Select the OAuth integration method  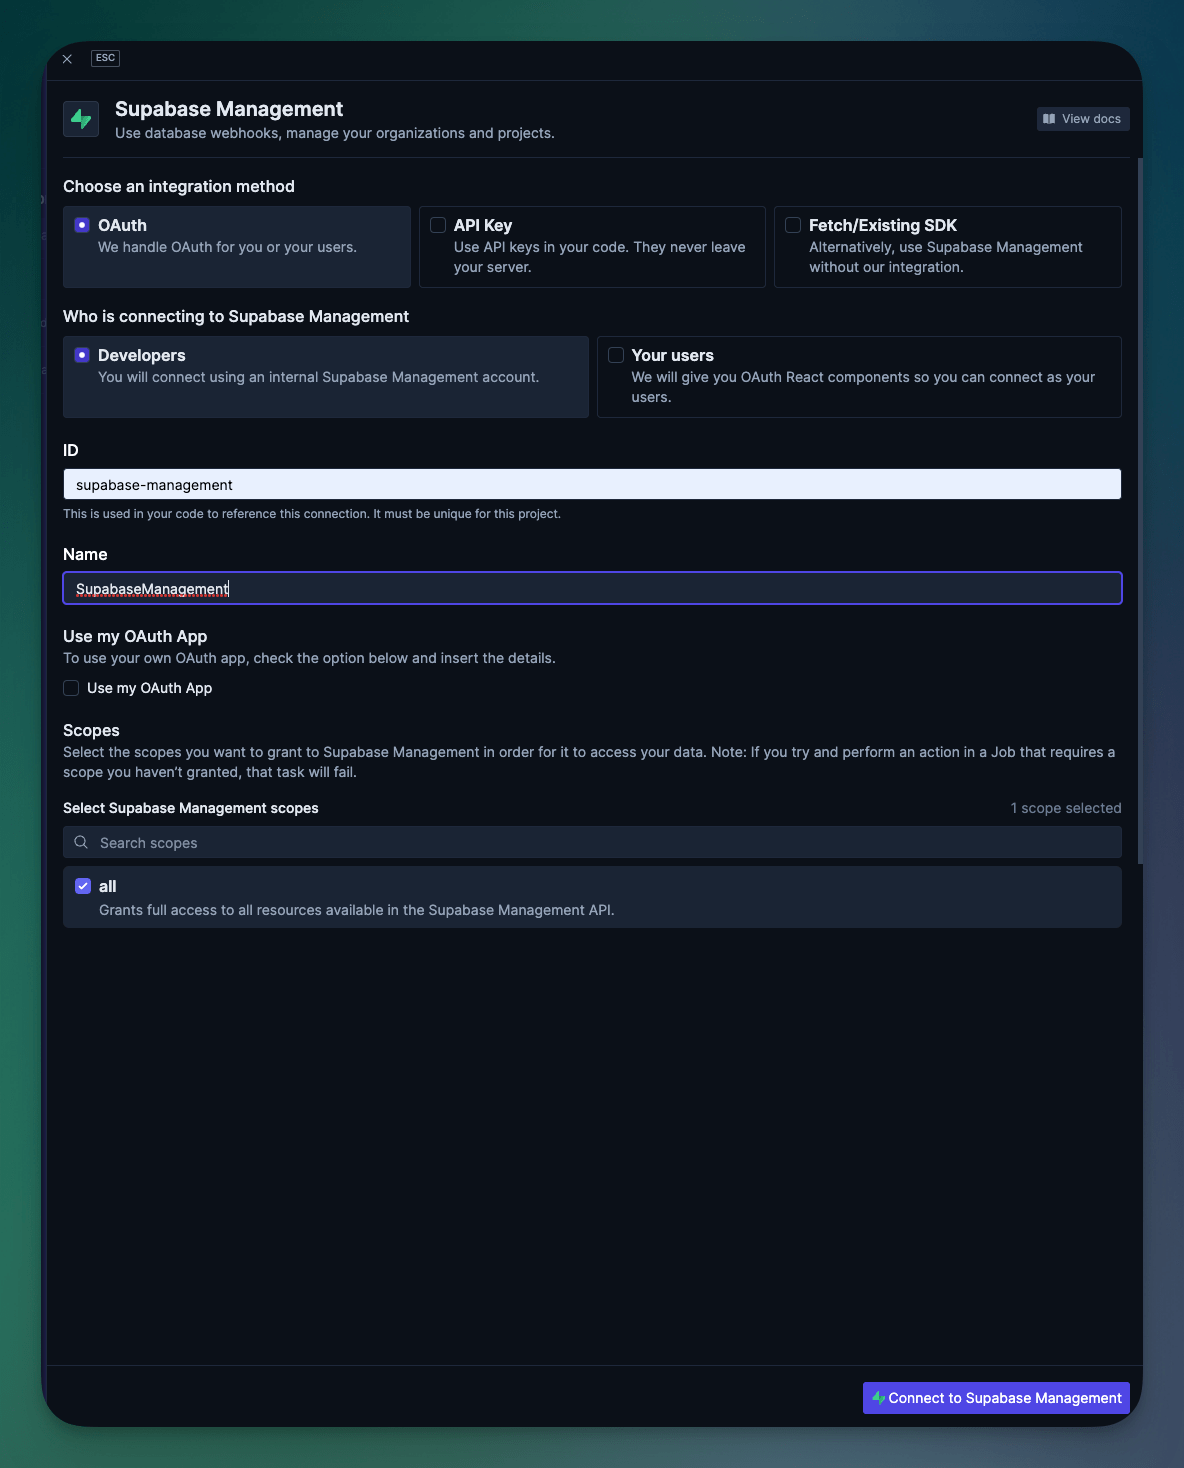pyautogui.click(x=237, y=247)
